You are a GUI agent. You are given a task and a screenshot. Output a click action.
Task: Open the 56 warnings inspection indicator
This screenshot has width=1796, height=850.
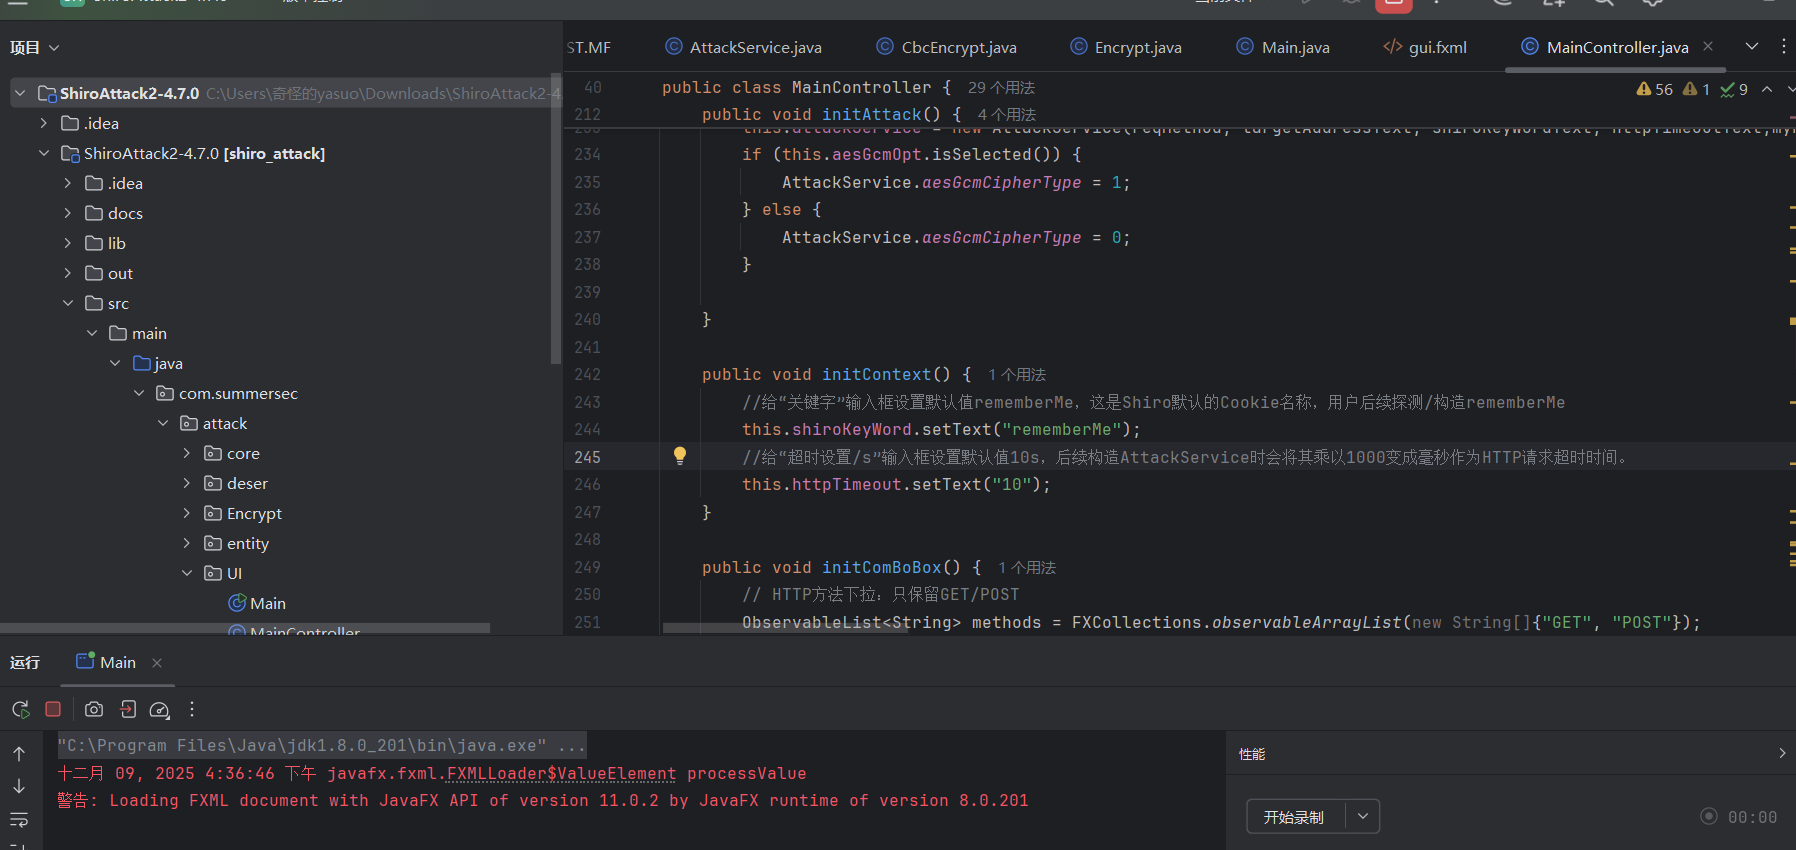(1655, 89)
